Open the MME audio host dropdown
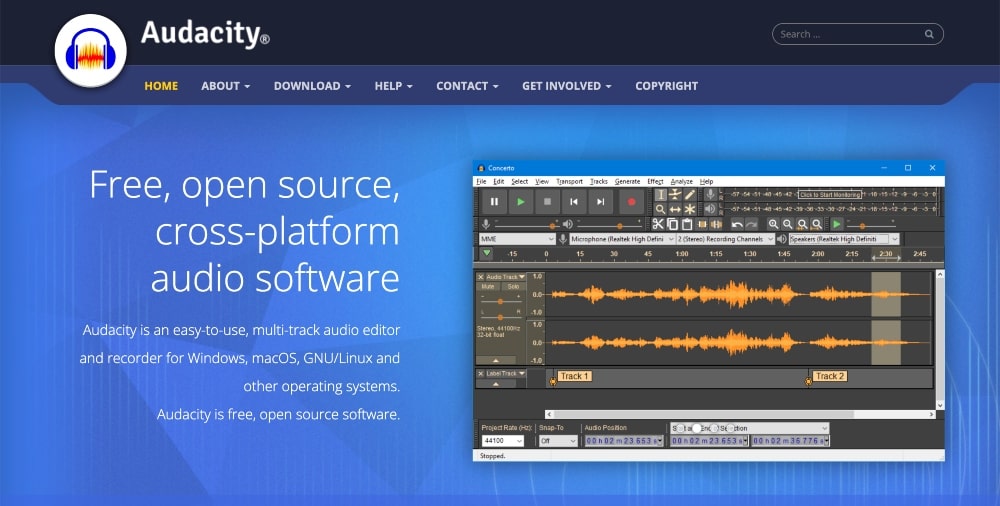 [517, 239]
